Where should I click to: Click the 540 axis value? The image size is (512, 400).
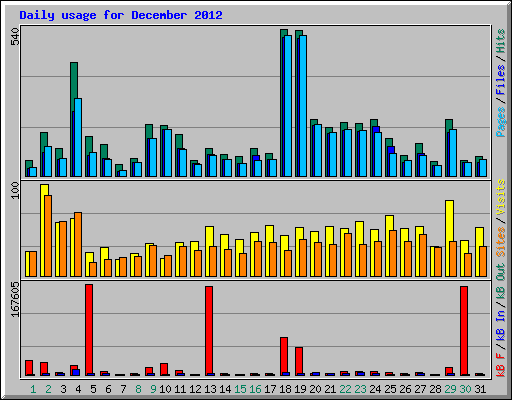point(15,37)
